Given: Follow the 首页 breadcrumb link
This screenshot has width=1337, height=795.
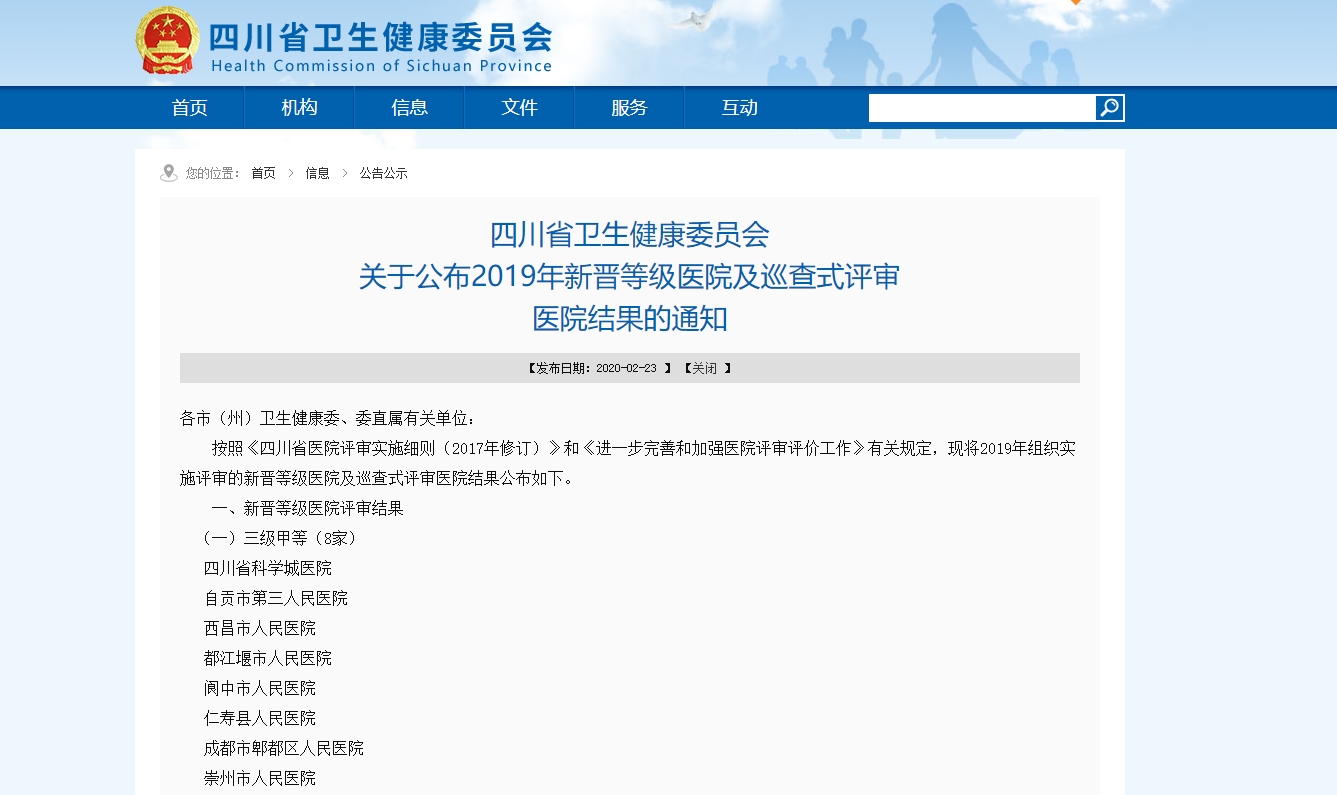Looking at the screenshot, I should 263,173.
